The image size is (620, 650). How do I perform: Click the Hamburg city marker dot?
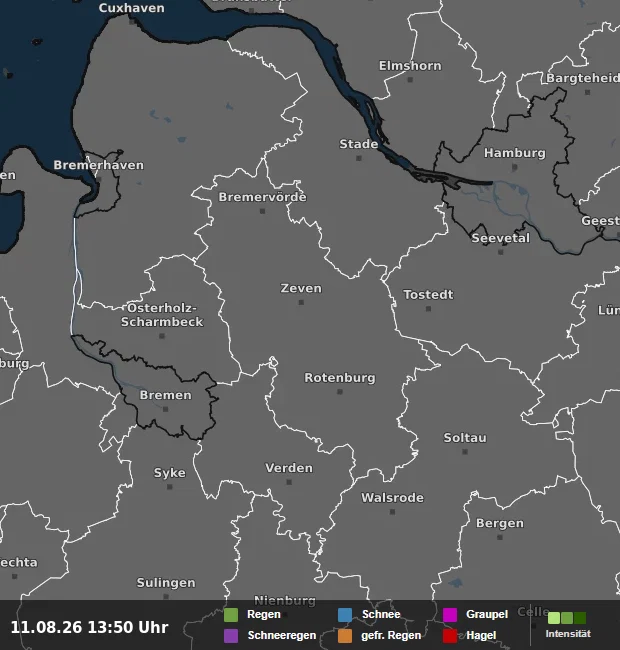(514, 167)
